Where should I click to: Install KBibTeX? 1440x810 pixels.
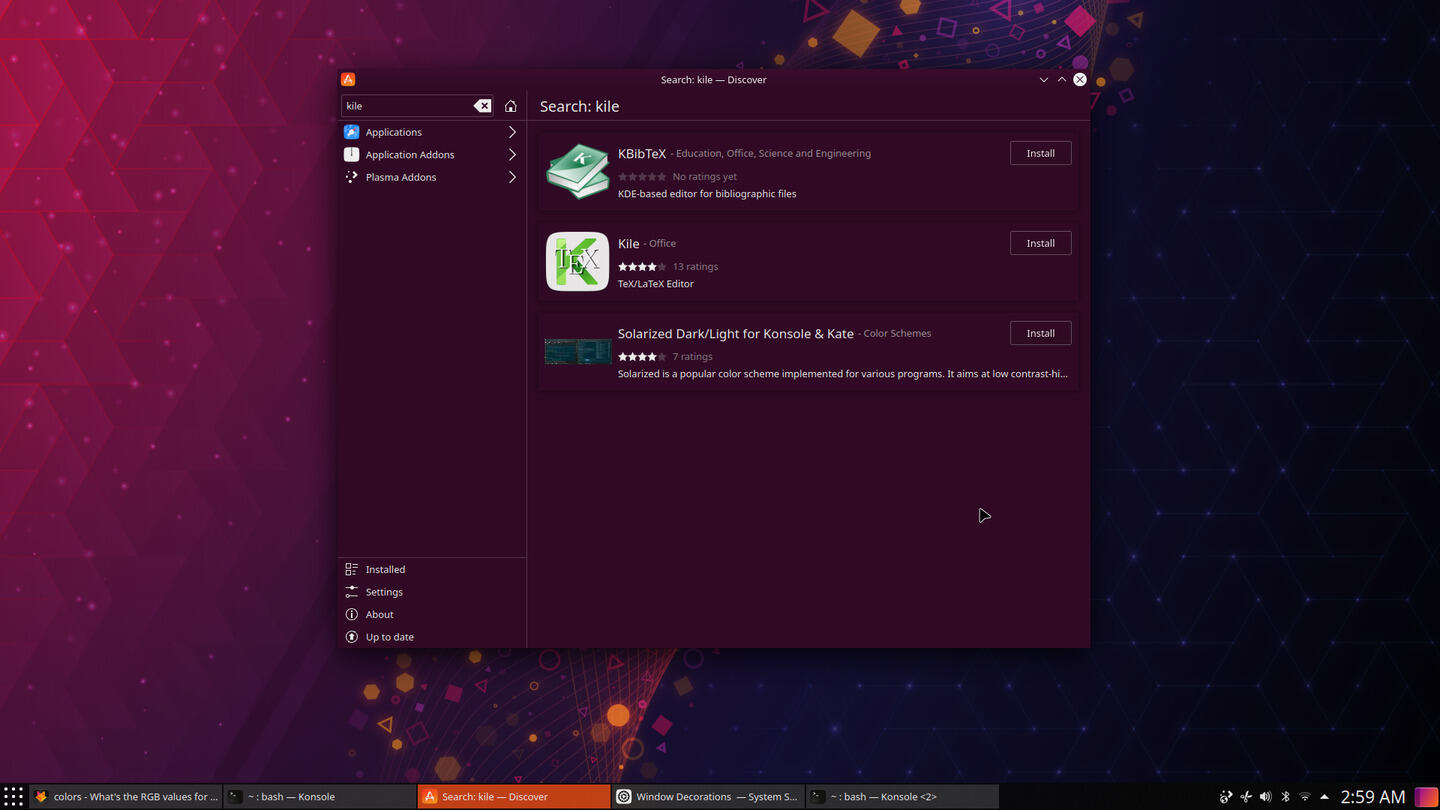1040,153
